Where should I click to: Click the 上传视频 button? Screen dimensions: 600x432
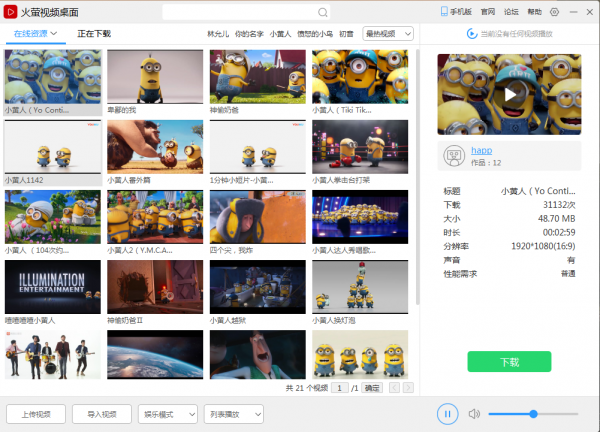[x=36, y=414]
